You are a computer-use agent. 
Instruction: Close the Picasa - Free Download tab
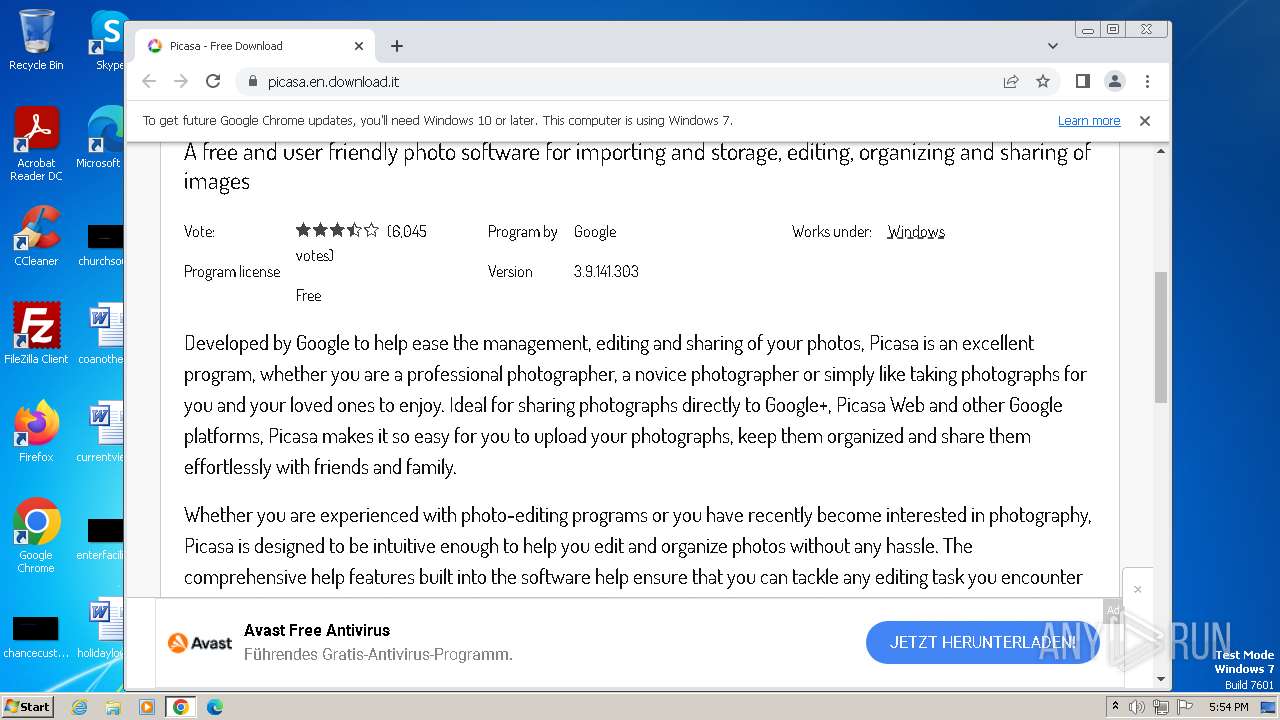tap(359, 46)
